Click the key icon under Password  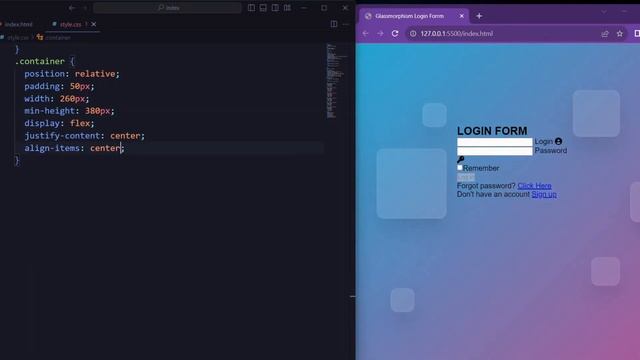pos(460,159)
